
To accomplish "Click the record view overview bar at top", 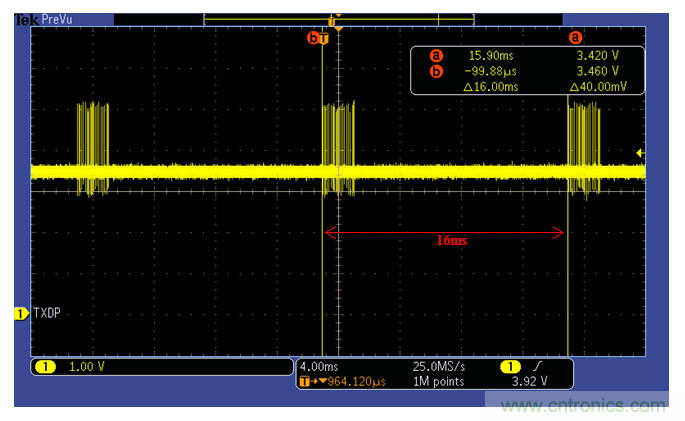I will coord(337,19).
